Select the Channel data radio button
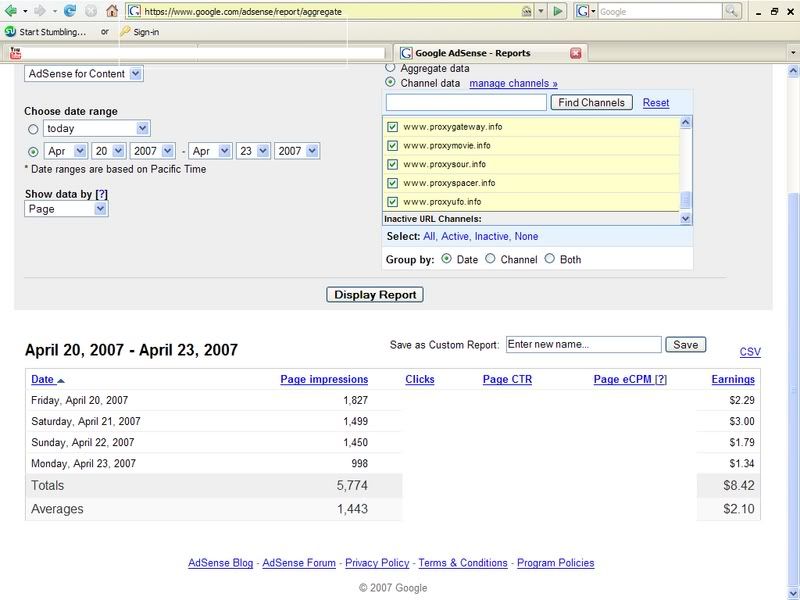This screenshot has width=800, height=600. click(x=390, y=82)
